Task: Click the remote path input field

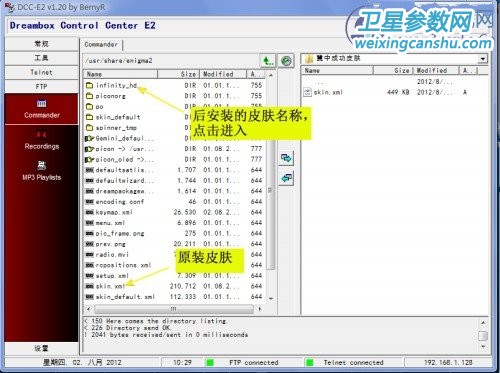Action: tap(171, 61)
